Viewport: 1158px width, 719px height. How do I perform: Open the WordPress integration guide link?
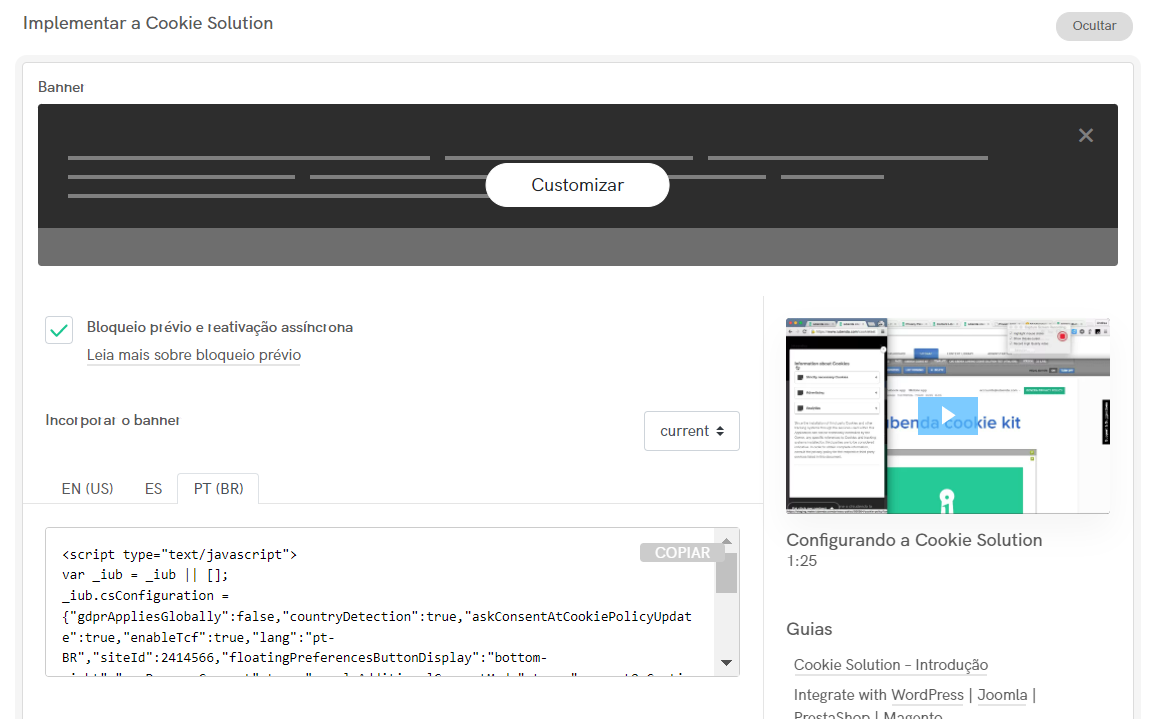(927, 695)
